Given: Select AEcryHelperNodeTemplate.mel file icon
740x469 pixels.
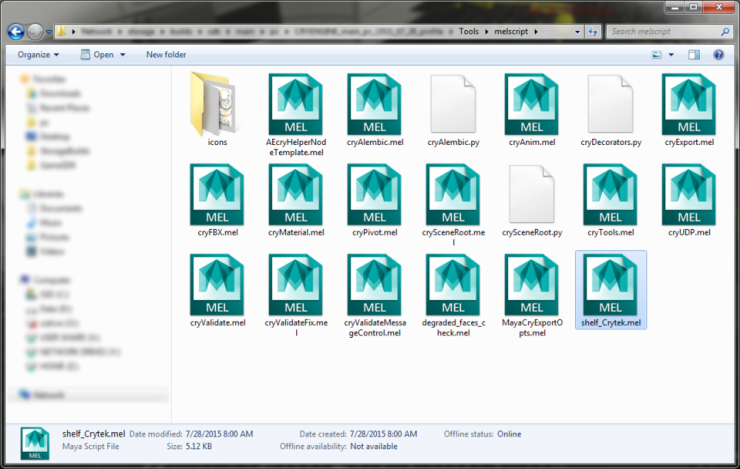Looking at the screenshot, I should (x=296, y=104).
